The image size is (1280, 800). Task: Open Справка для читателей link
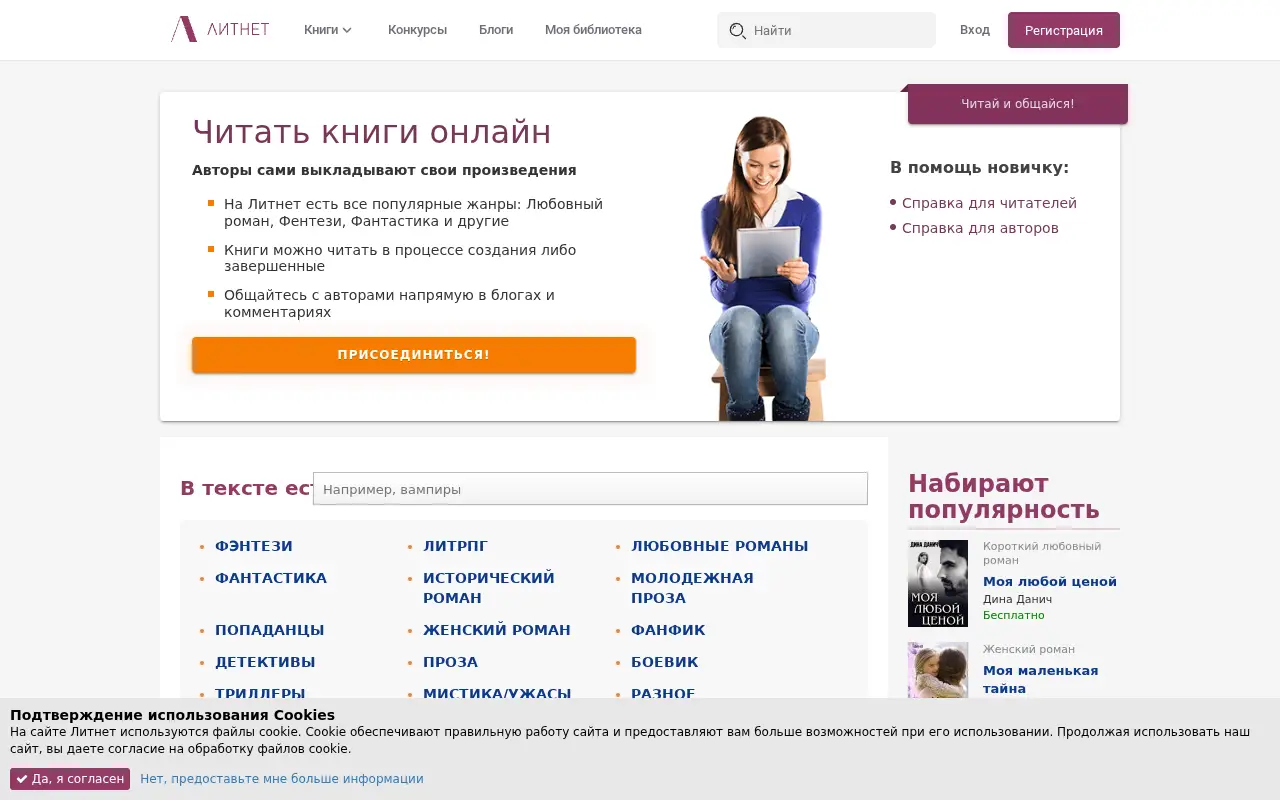pos(989,203)
